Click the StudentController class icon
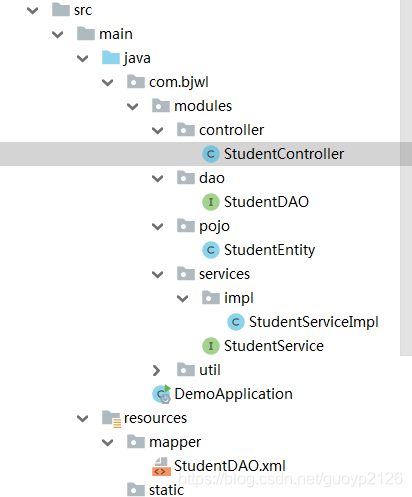Image resolution: width=412 pixels, height=497 pixels. (x=211, y=154)
